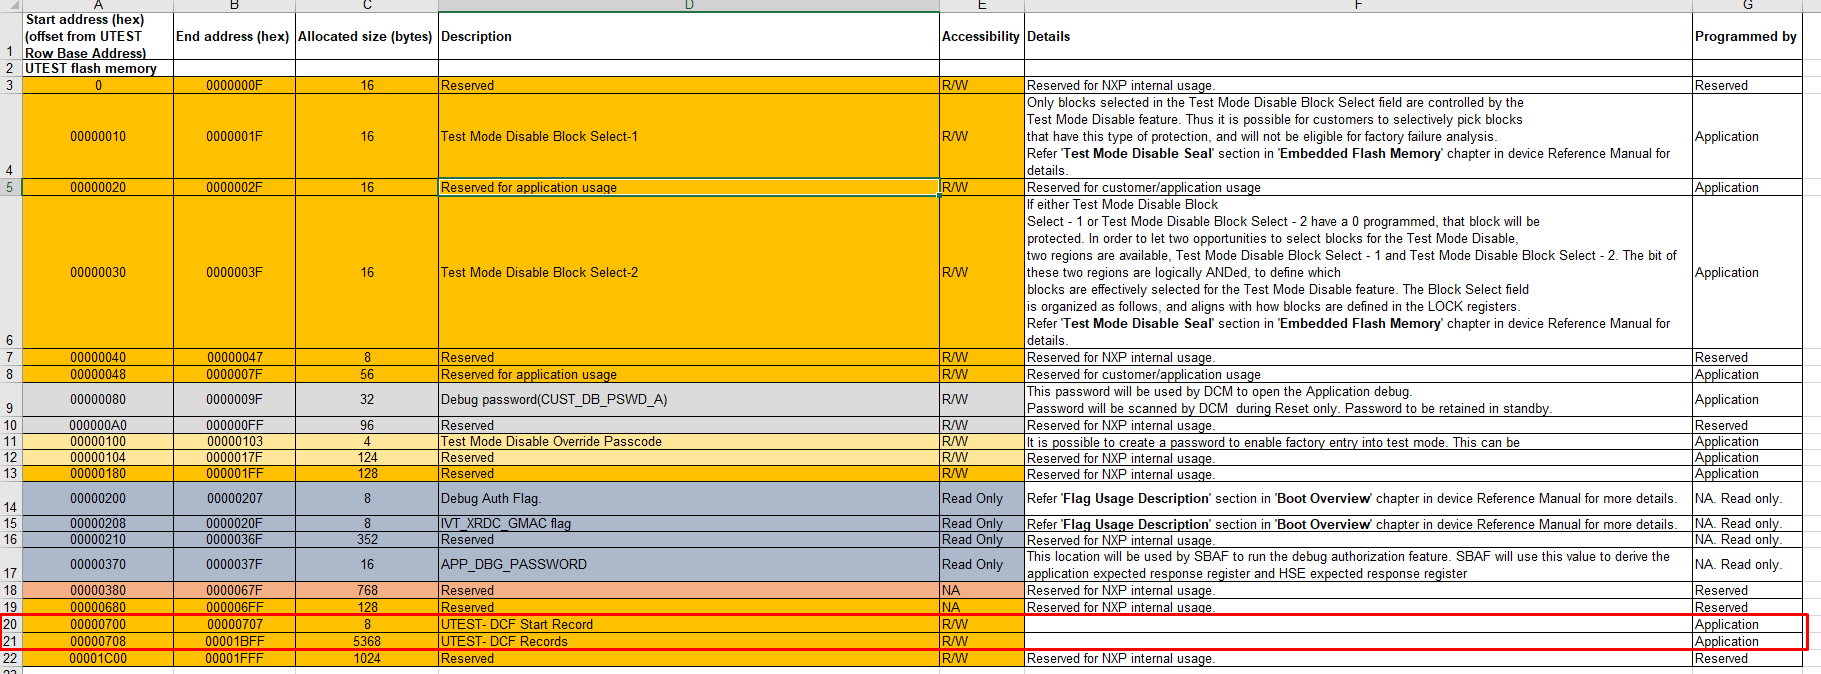Select empty Details cell of UTEST- DCF Records row

coord(1358,641)
